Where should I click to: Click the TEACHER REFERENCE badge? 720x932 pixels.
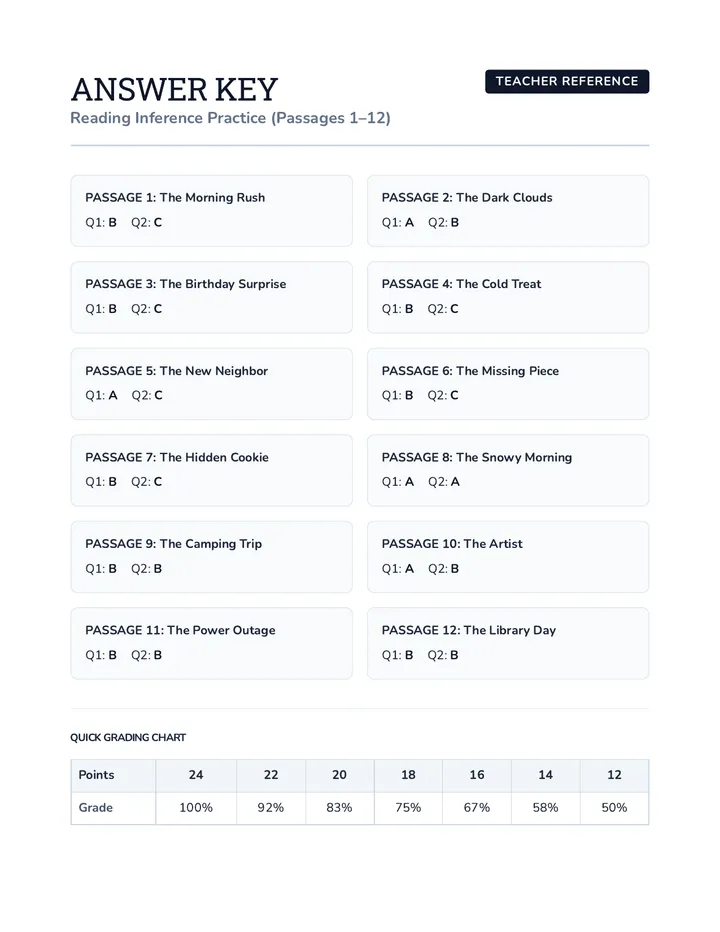pos(567,81)
